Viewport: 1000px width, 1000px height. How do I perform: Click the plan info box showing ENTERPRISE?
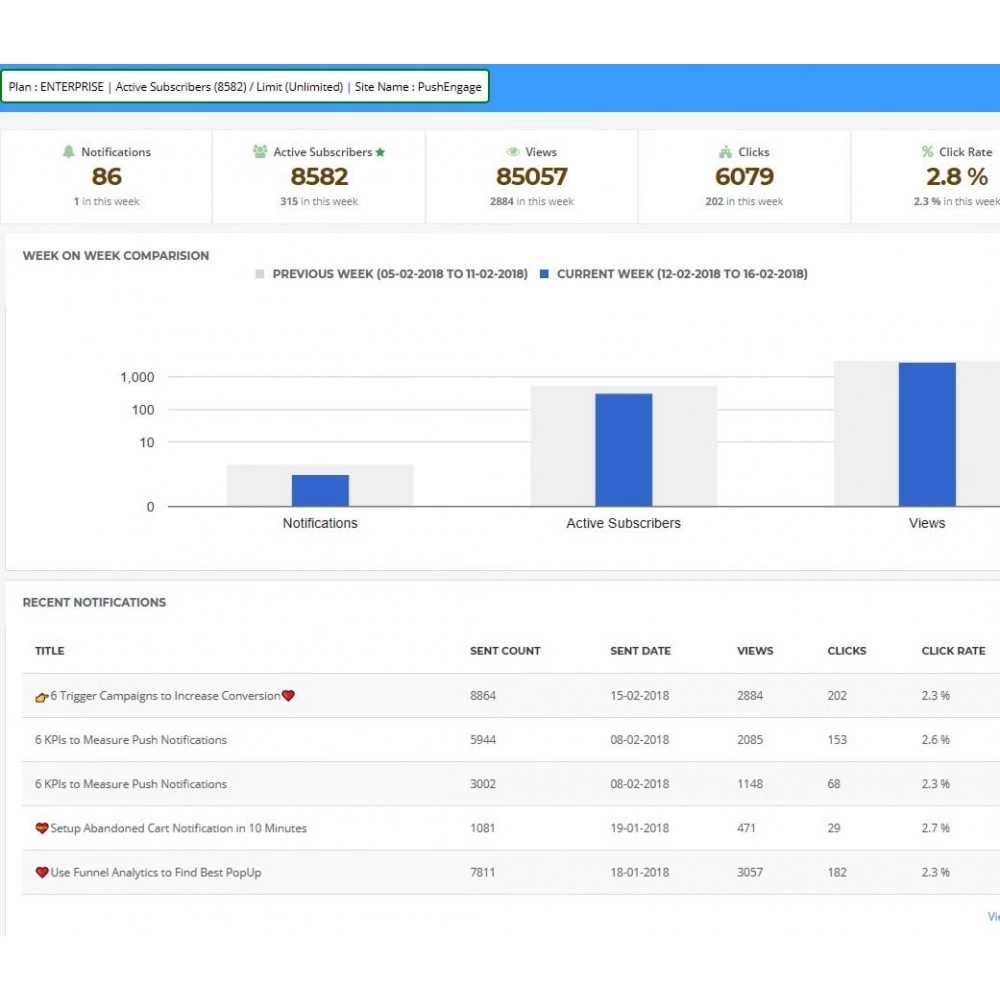click(245, 86)
